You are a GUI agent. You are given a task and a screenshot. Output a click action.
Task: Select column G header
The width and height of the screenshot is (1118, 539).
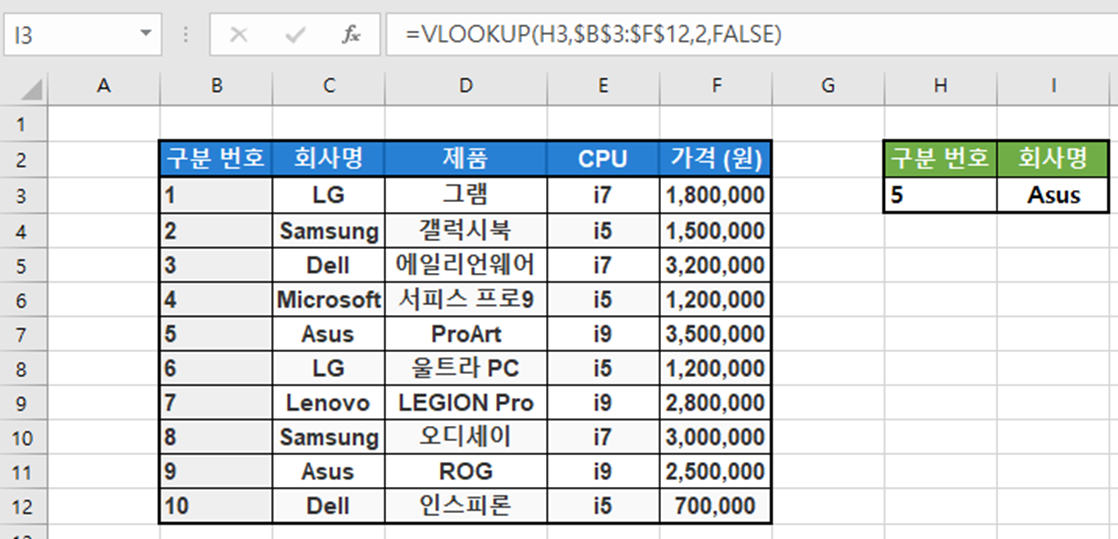click(x=828, y=87)
